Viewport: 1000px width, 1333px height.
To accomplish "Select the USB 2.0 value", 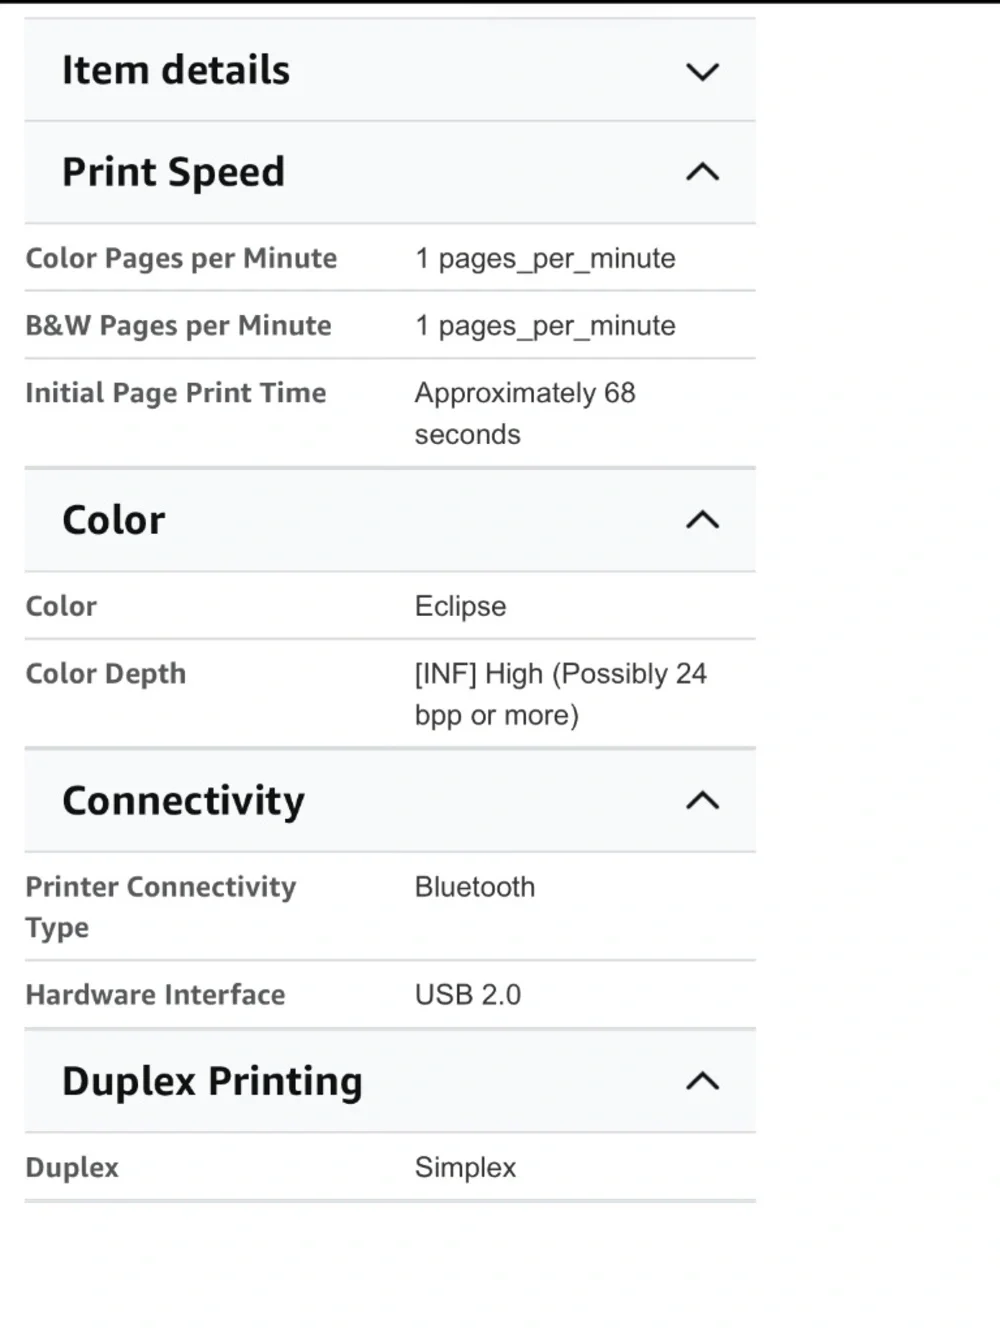I will pos(468,995).
